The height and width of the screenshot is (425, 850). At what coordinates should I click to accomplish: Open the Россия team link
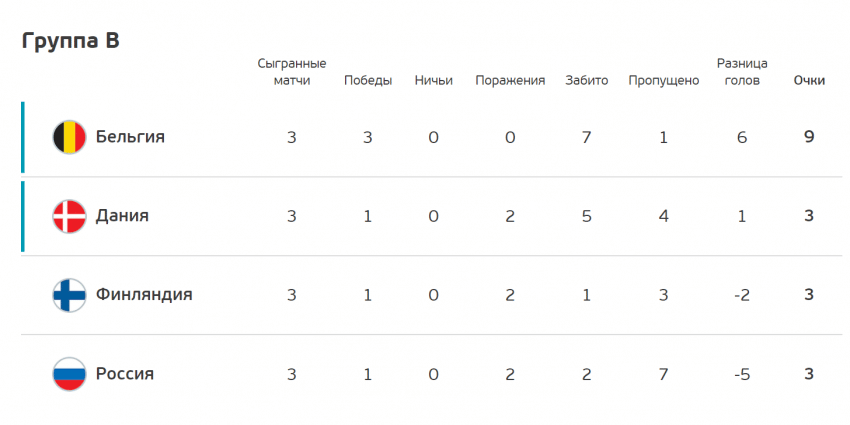pyautogui.click(x=125, y=374)
